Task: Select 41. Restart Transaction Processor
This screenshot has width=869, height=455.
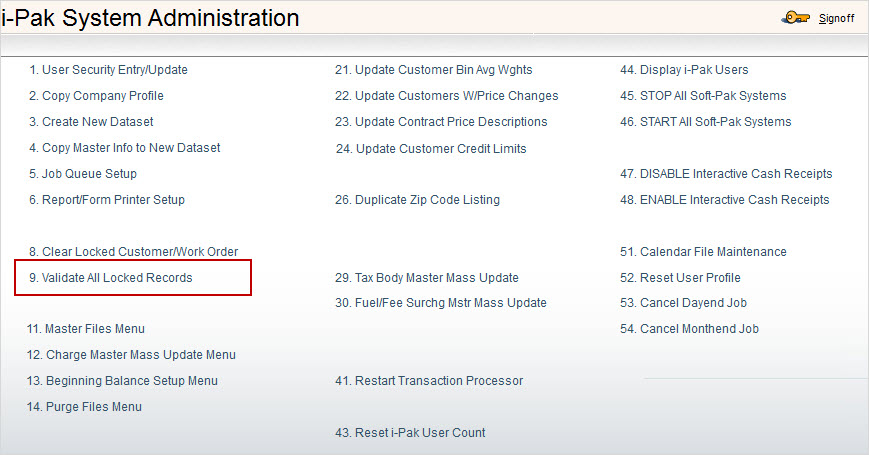Action: [429, 381]
